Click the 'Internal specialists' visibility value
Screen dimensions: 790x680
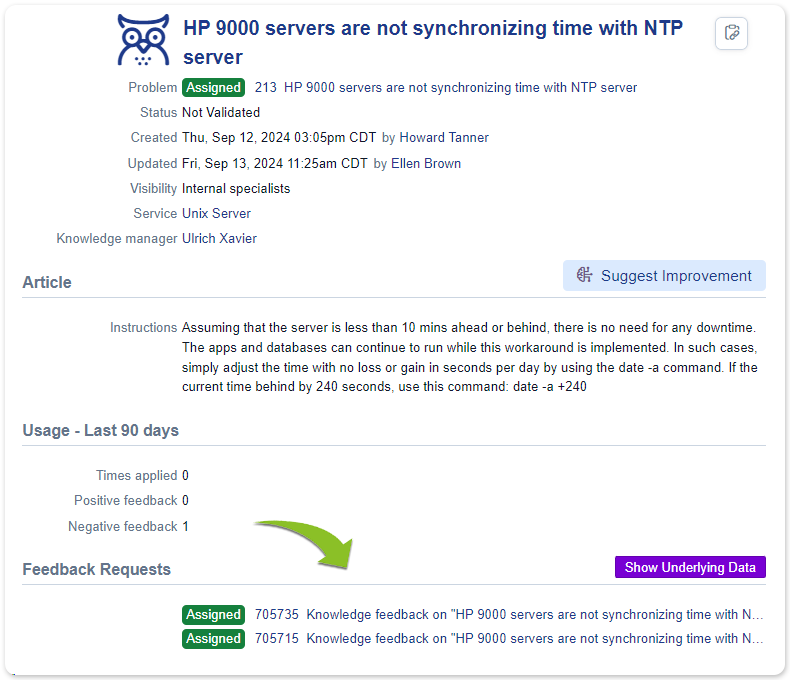click(x=236, y=188)
